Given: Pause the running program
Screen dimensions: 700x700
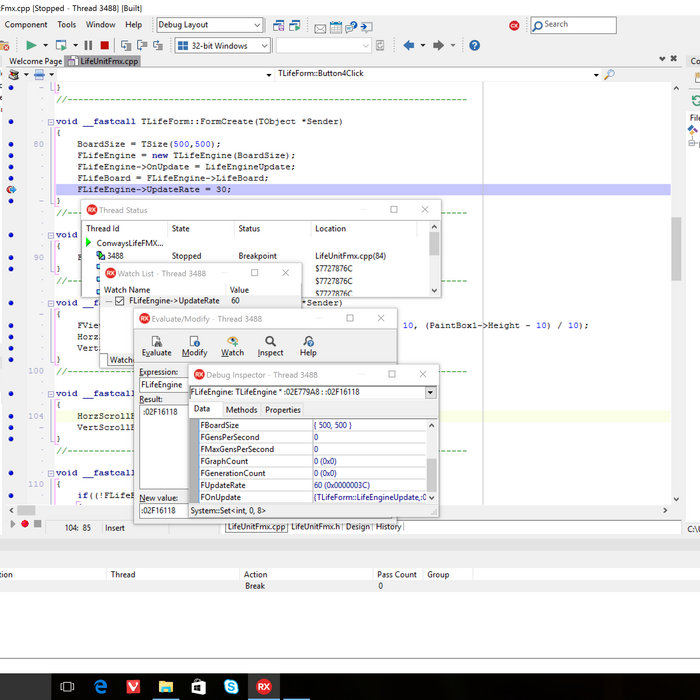Looking at the screenshot, I should (x=88, y=45).
